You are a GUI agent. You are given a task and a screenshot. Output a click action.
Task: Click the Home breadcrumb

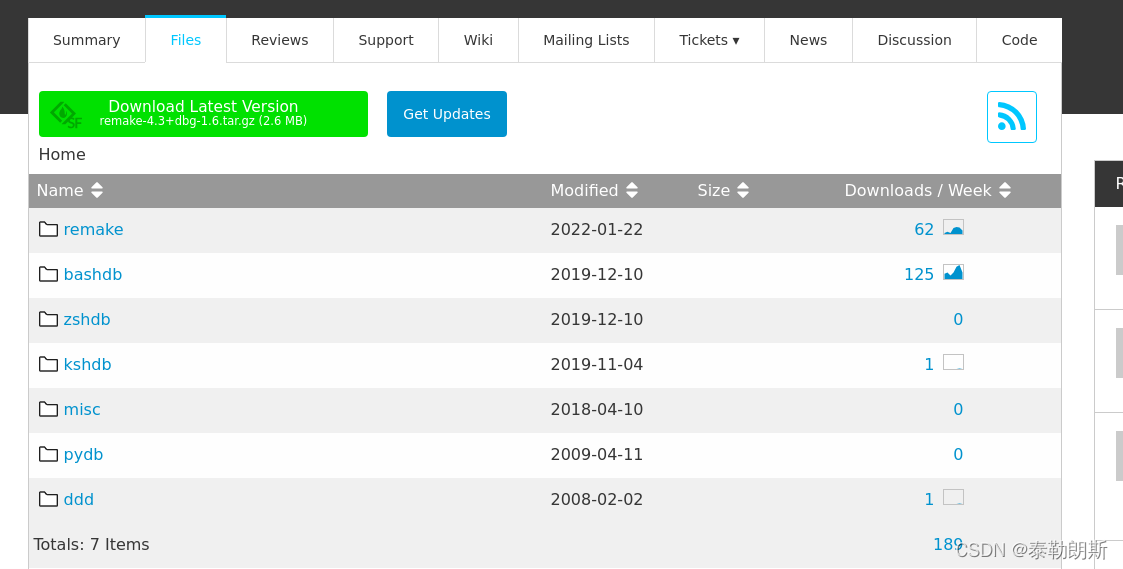[62, 155]
